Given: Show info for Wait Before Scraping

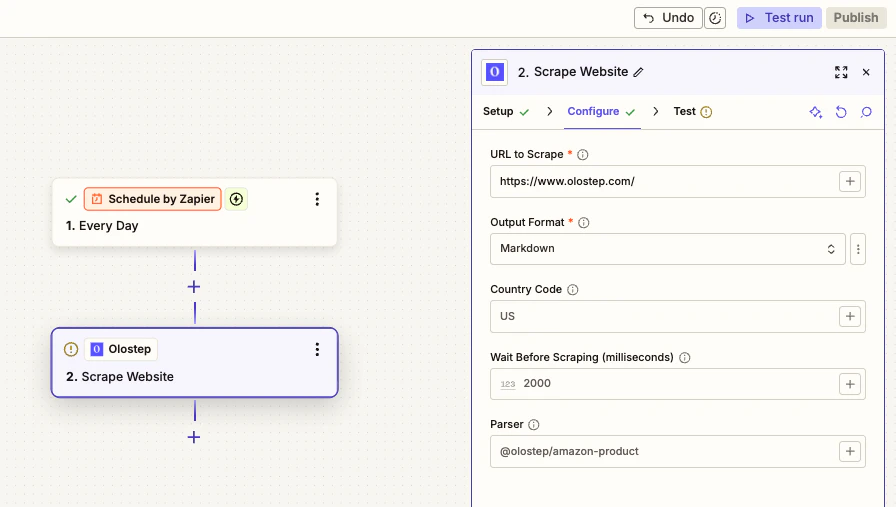Looking at the screenshot, I should point(685,357).
